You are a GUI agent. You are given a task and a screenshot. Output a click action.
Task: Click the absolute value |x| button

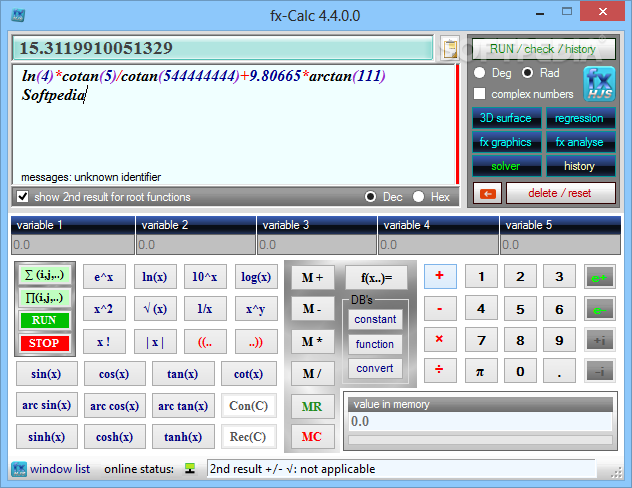pyautogui.click(x=155, y=342)
